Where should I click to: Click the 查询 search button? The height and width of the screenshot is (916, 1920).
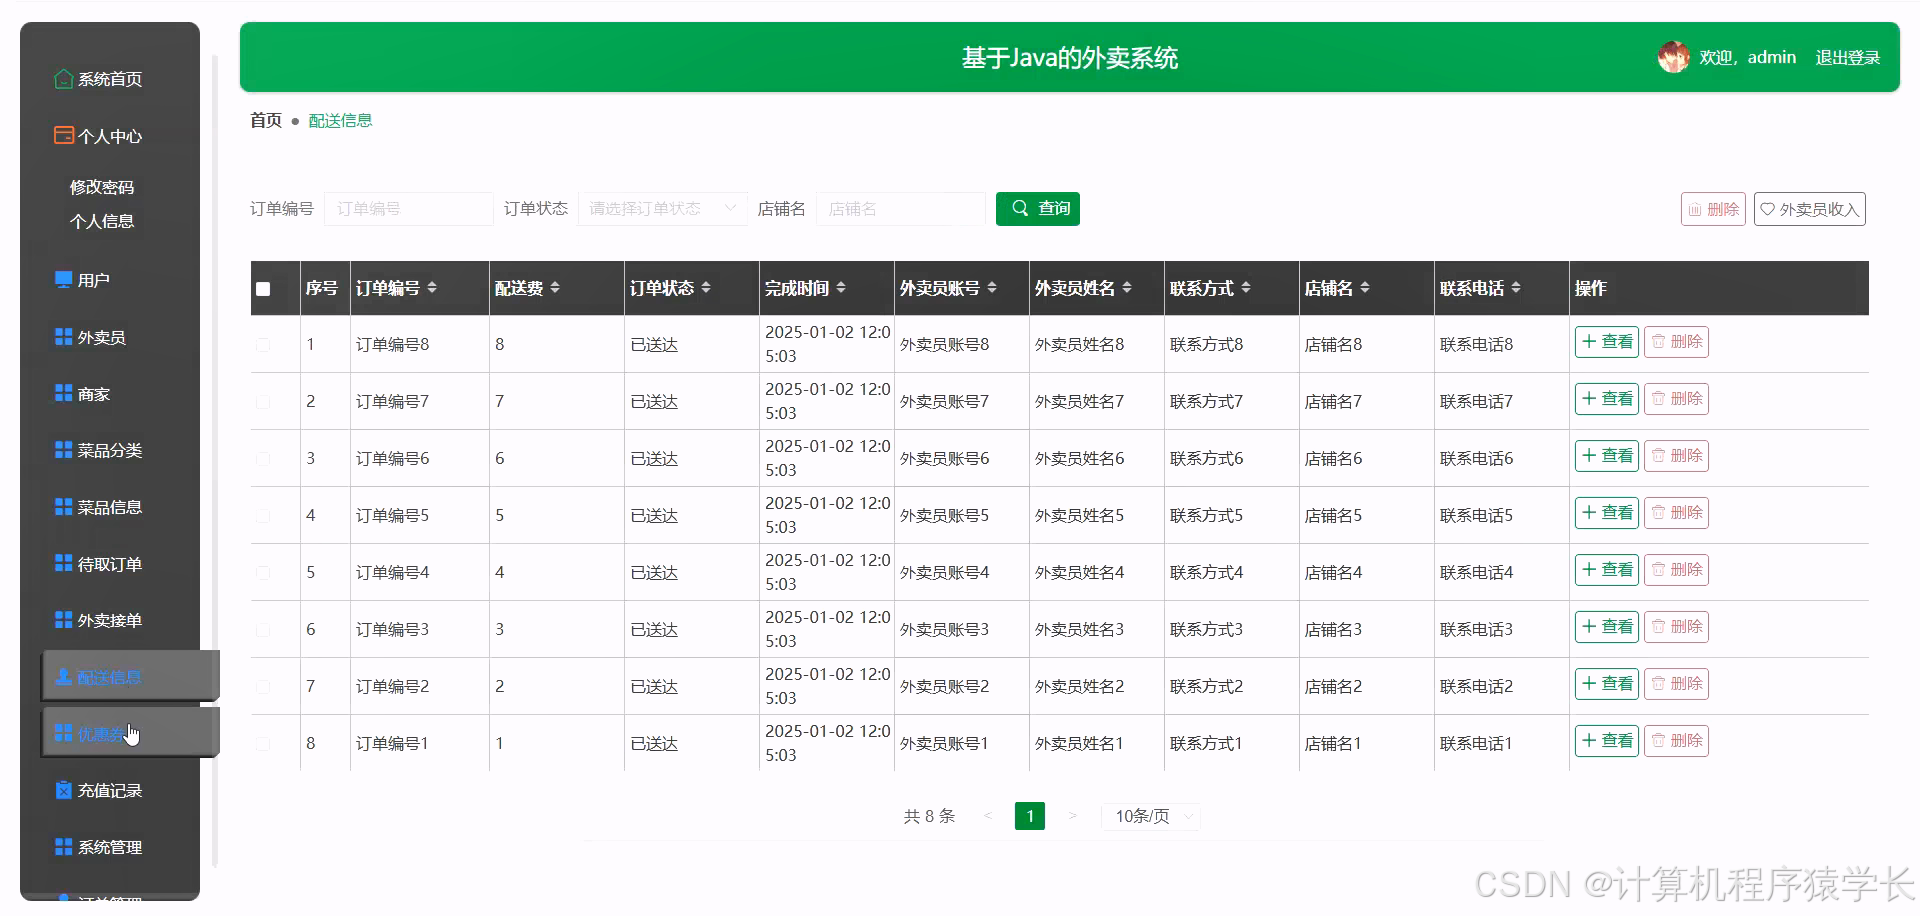(x=1037, y=209)
